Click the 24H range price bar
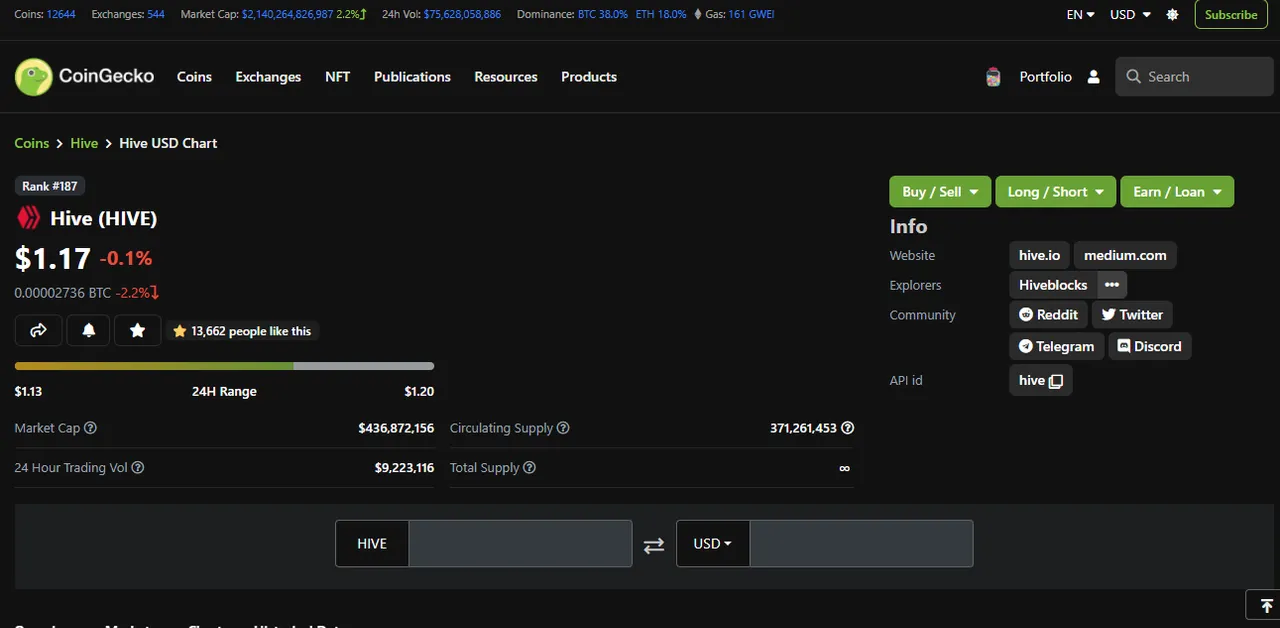Viewport: 1280px width, 628px height. pyautogui.click(x=224, y=366)
